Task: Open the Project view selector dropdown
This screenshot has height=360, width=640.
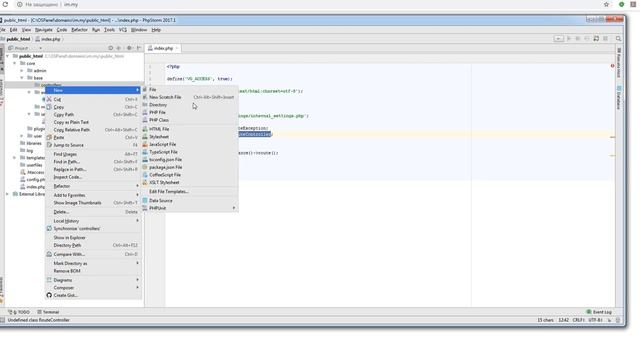Action: click(40, 48)
